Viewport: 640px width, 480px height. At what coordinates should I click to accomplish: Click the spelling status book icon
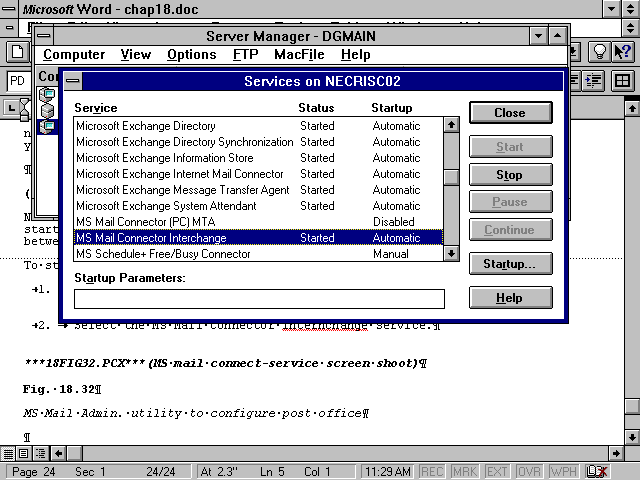(x=596, y=472)
